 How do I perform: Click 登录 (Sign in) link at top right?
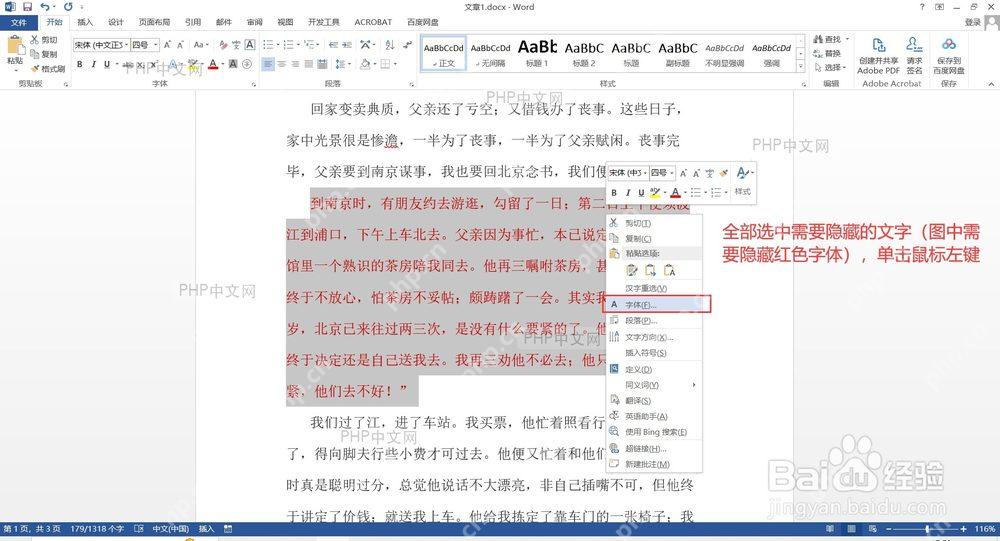(x=973, y=22)
